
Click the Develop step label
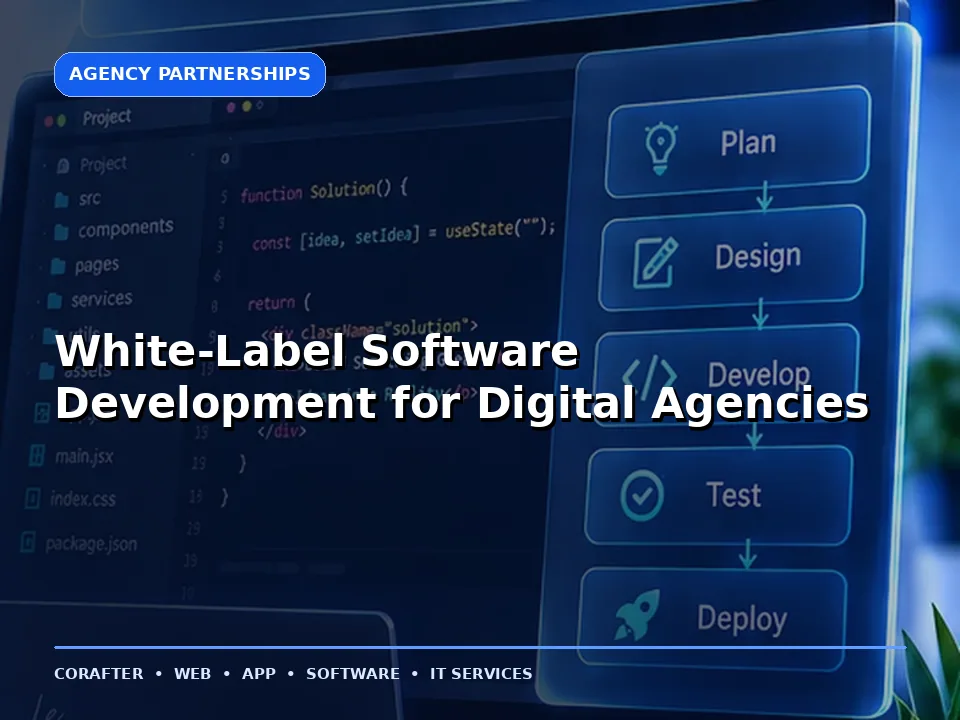pyautogui.click(x=759, y=373)
